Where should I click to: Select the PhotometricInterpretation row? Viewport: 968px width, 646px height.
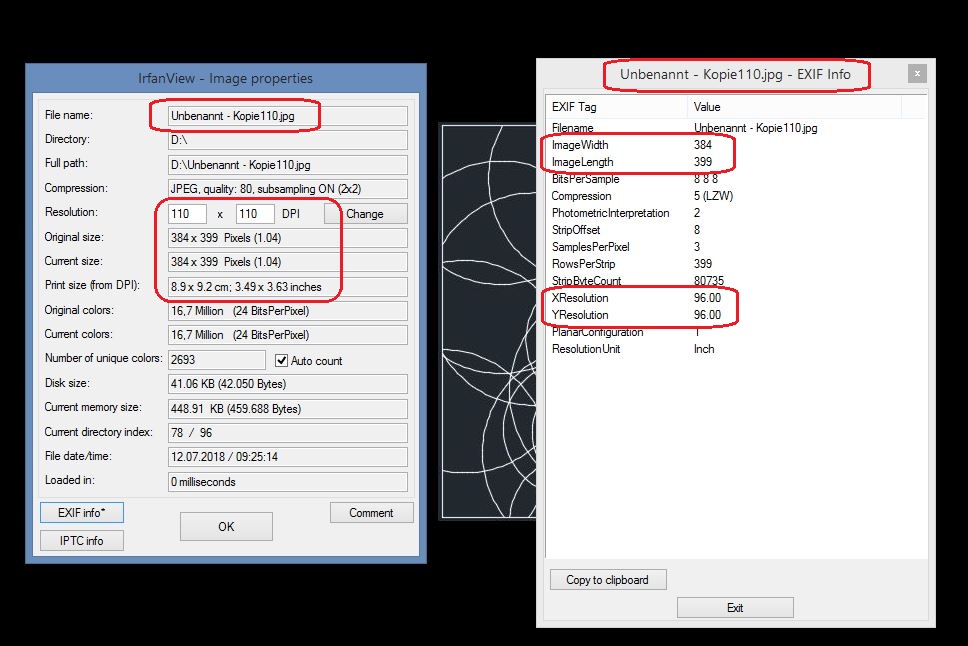[736, 213]
